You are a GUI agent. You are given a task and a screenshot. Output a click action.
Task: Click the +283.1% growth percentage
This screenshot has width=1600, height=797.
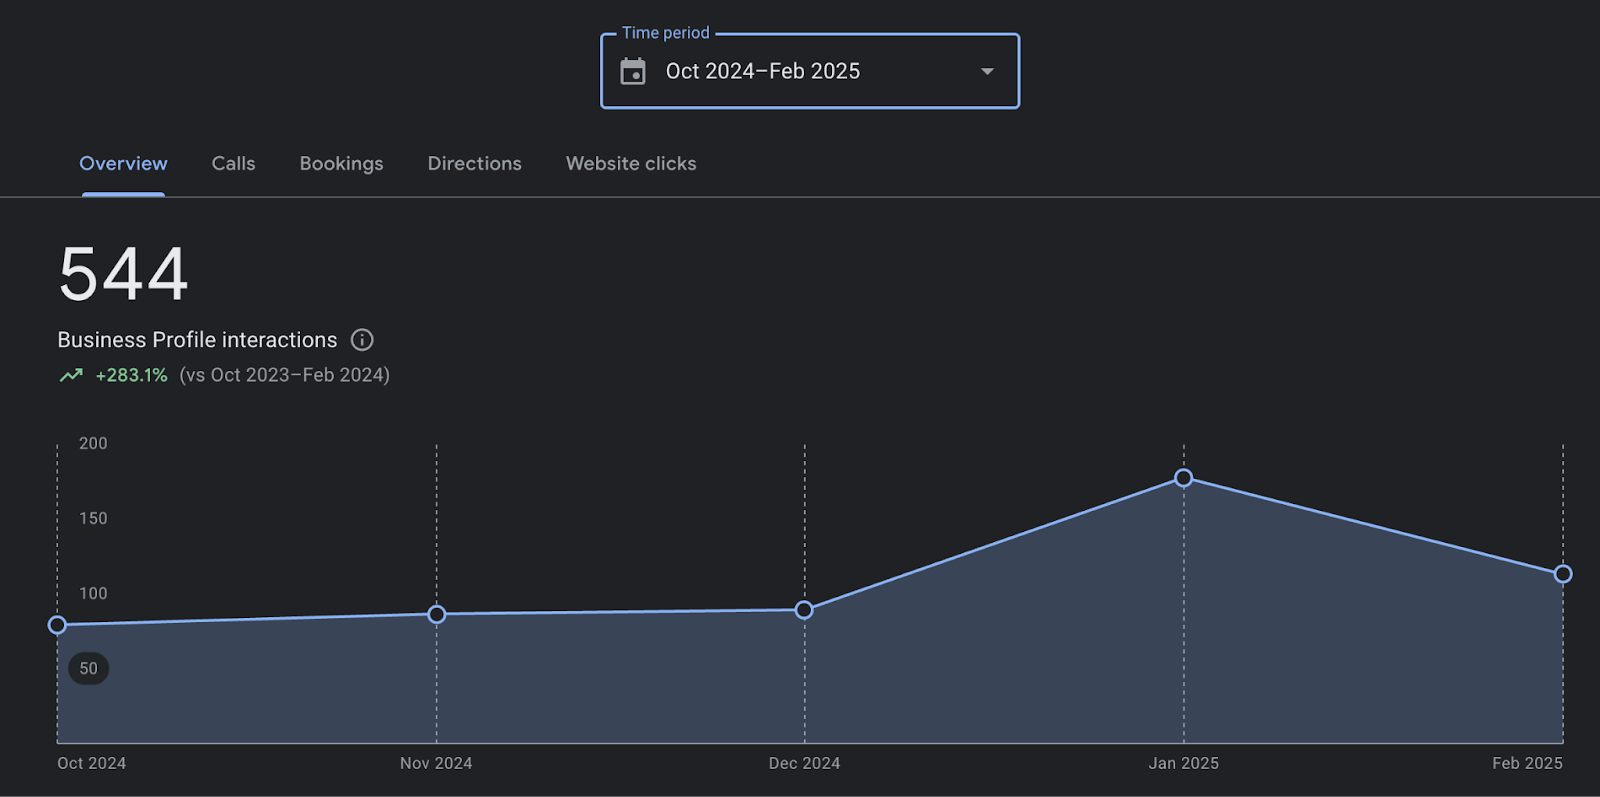(x=131, y=376)
